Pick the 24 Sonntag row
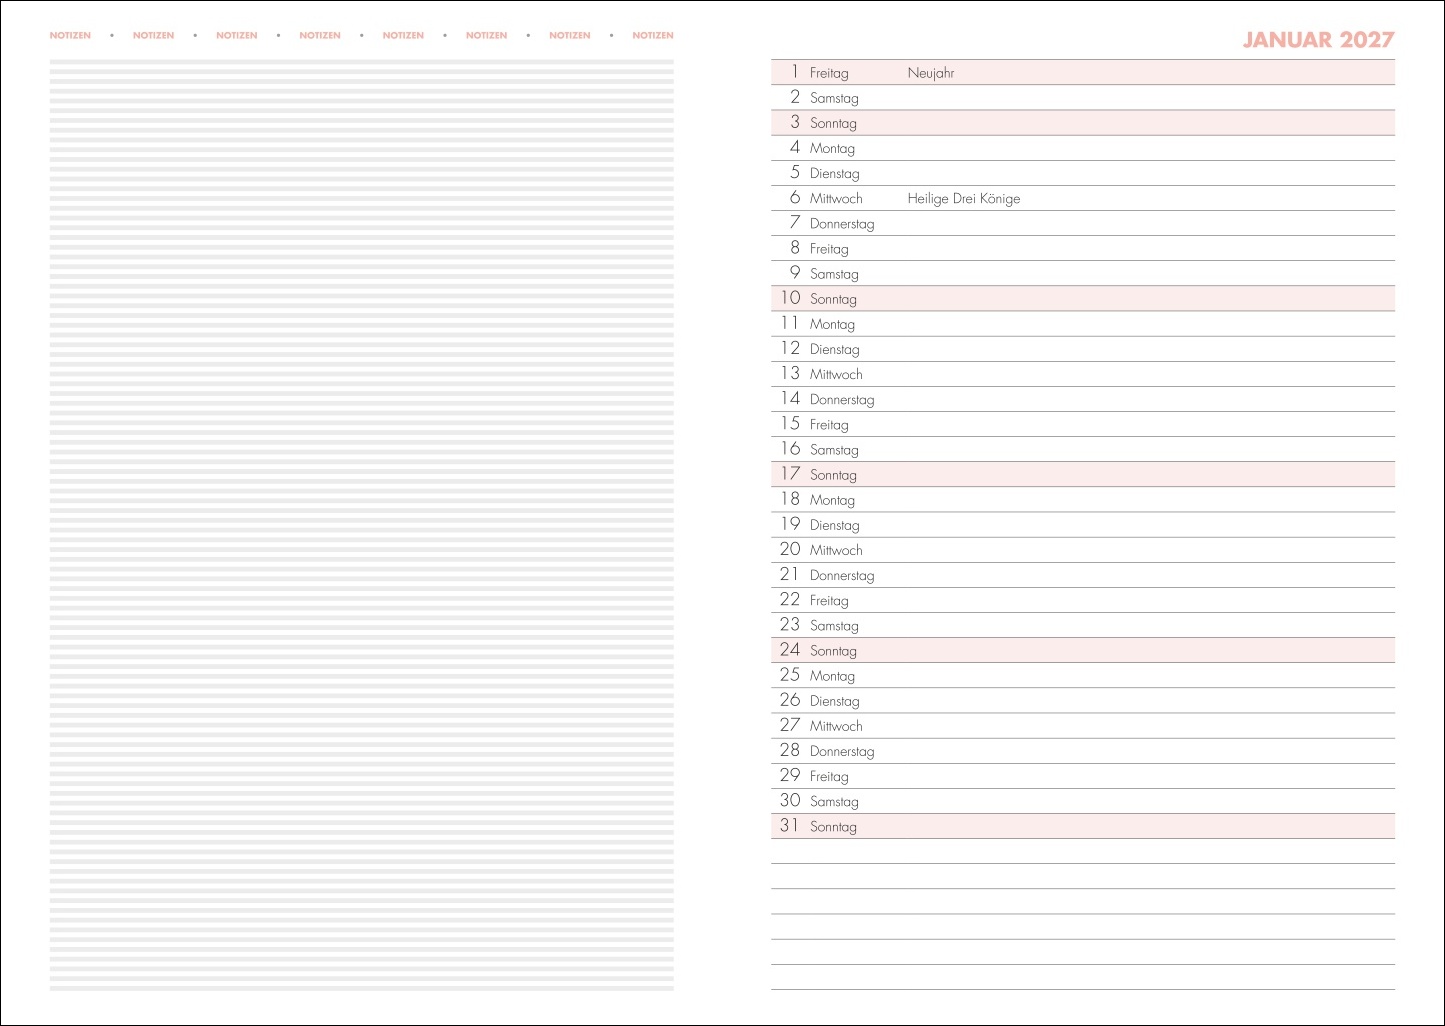 (1082, 651)
